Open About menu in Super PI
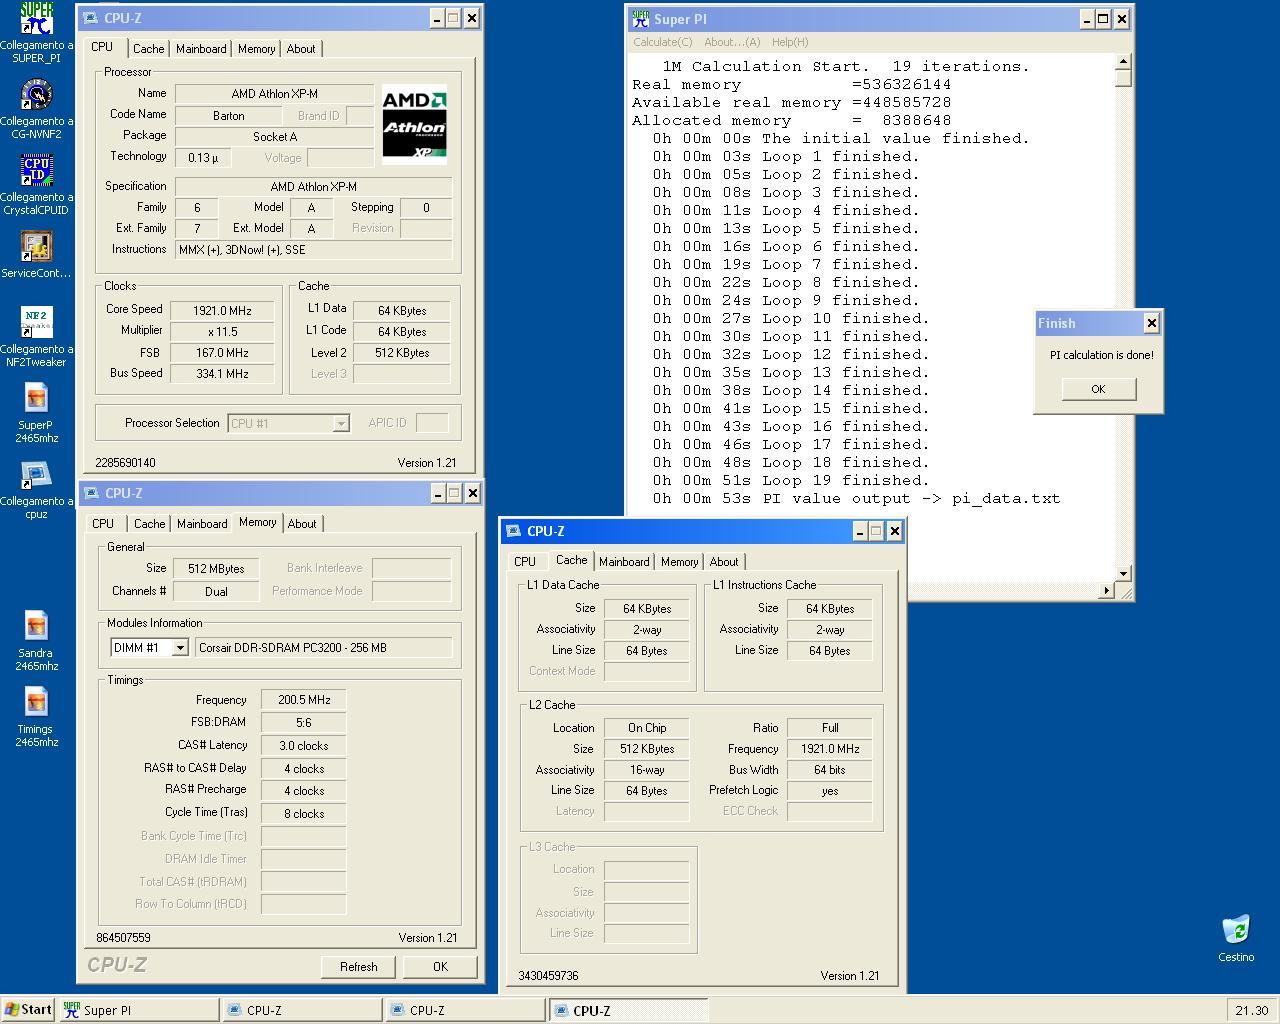Viewport: 1280px width, 1024px height. [x=732, y=42]
